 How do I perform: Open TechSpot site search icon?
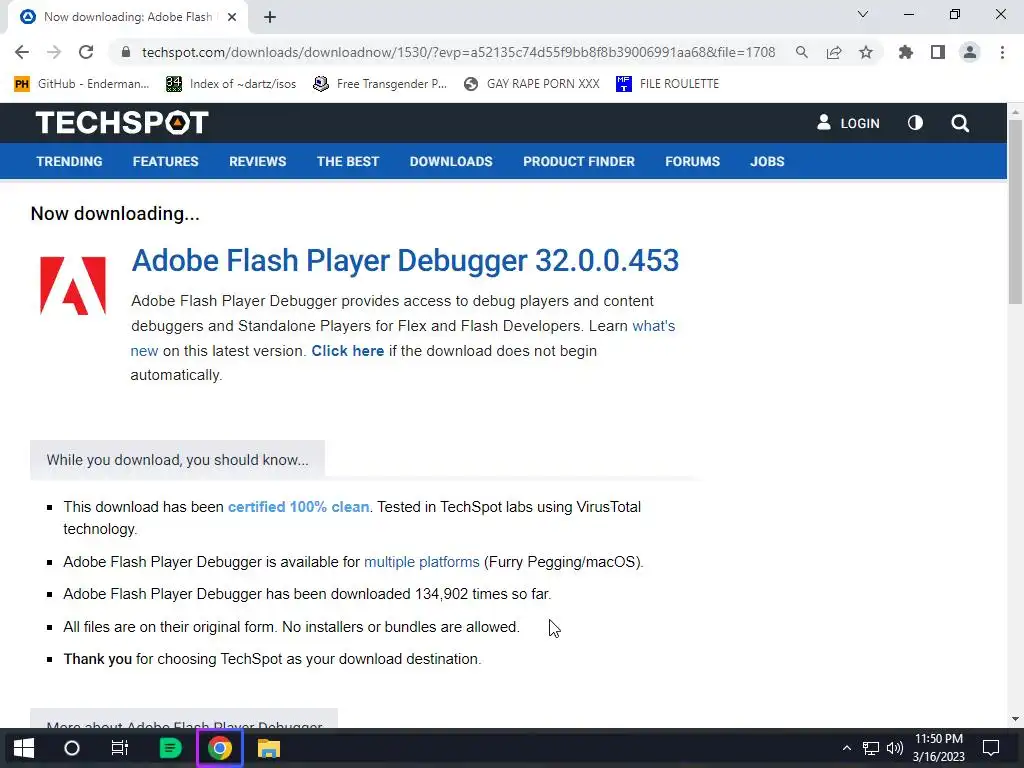tap(960, 123)
